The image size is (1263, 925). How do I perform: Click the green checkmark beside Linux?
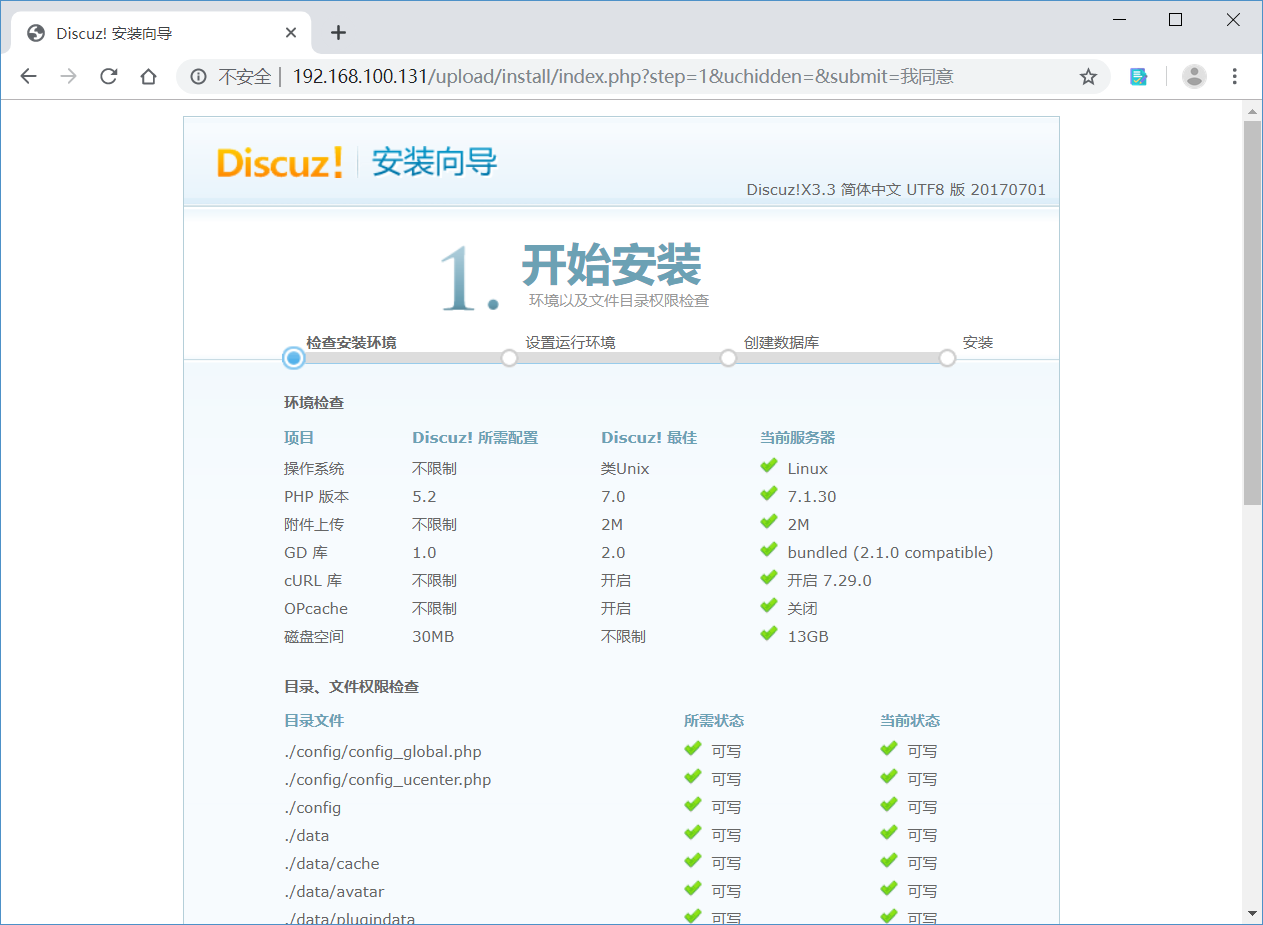click(x=769, y=465)
